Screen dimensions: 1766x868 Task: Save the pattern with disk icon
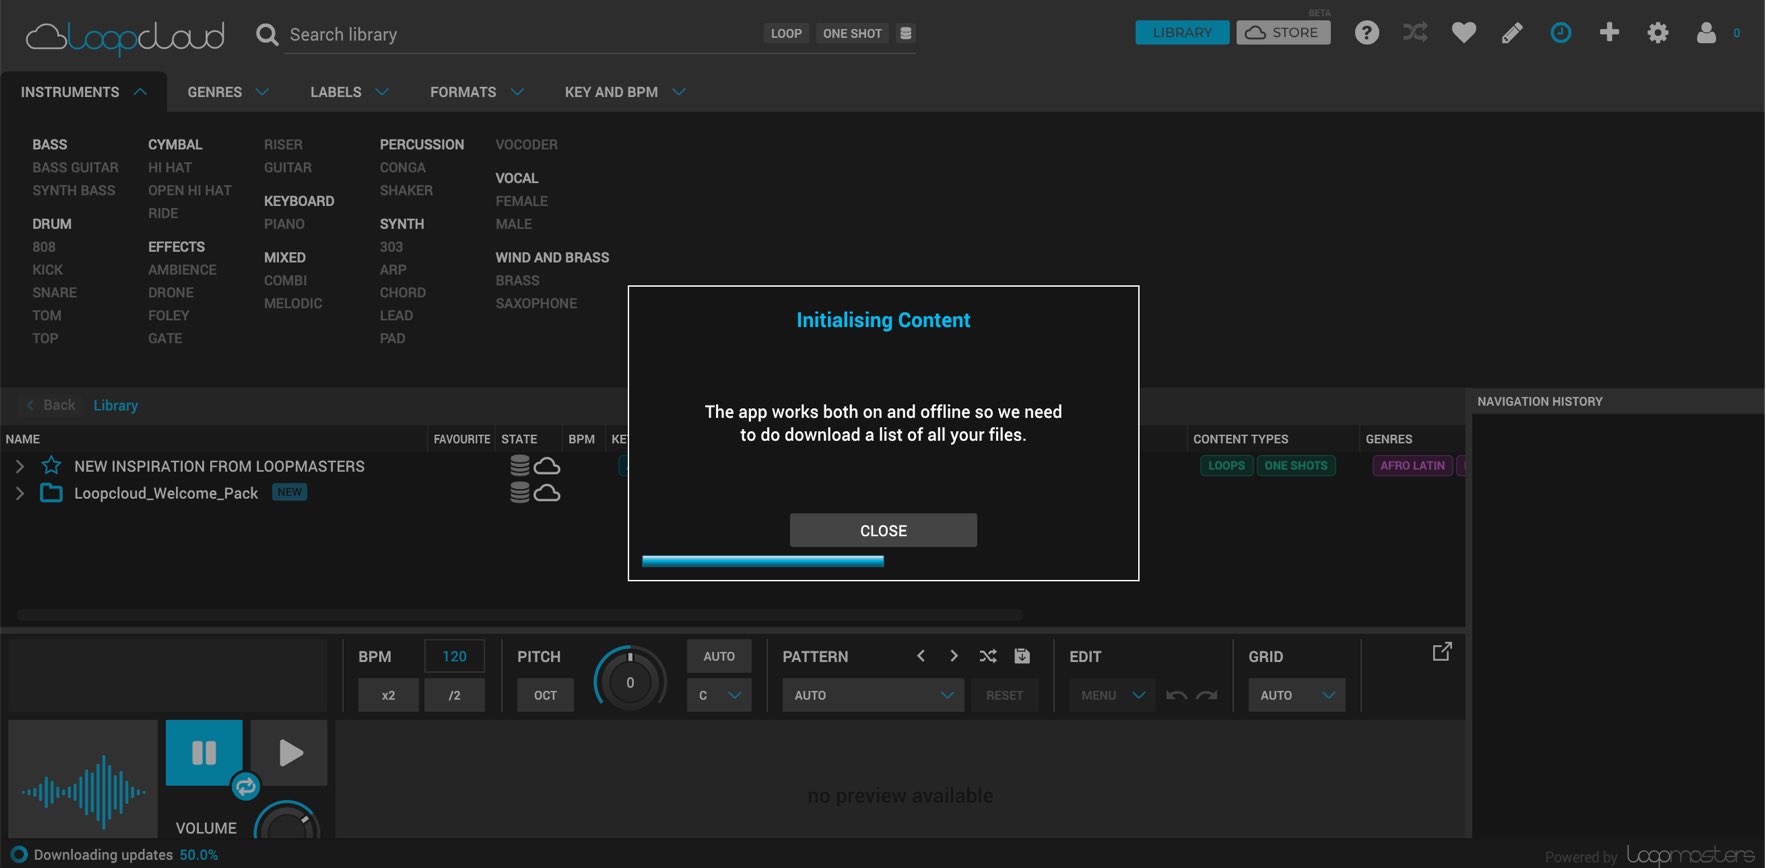click(x=1022, y=656)
